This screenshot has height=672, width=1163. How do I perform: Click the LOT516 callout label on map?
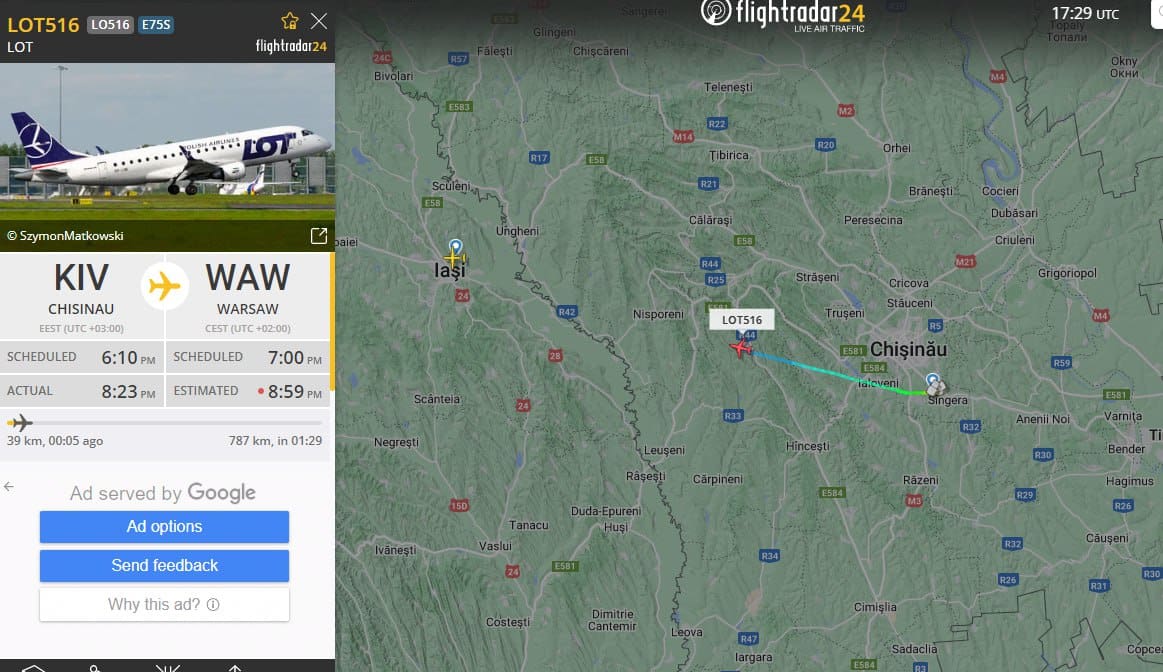[742, 320]
